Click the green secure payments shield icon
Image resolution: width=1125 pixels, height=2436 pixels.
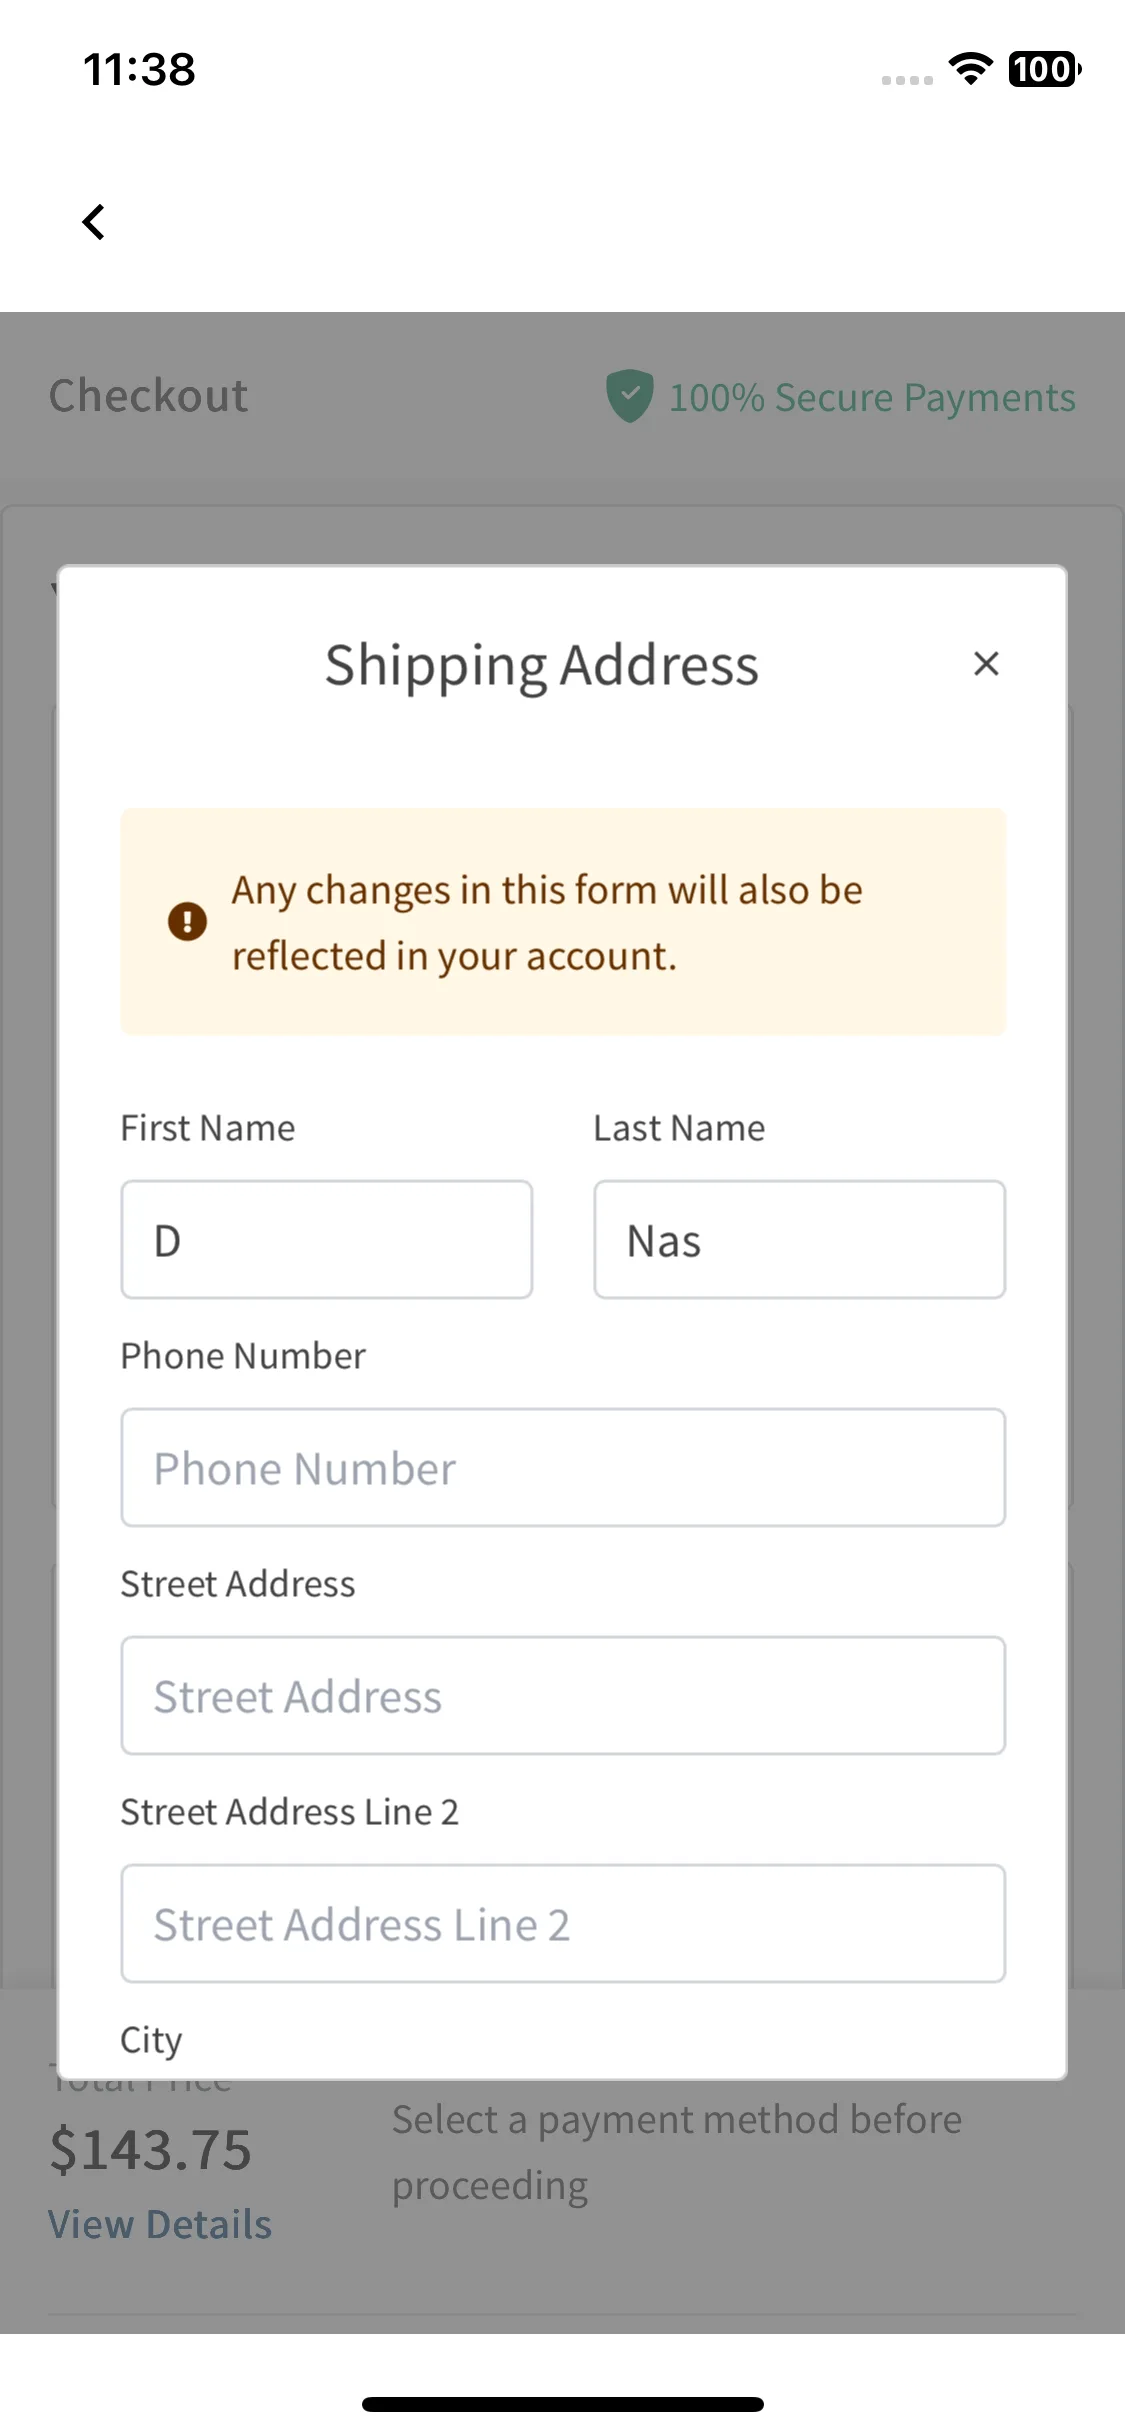pos(630,396)
